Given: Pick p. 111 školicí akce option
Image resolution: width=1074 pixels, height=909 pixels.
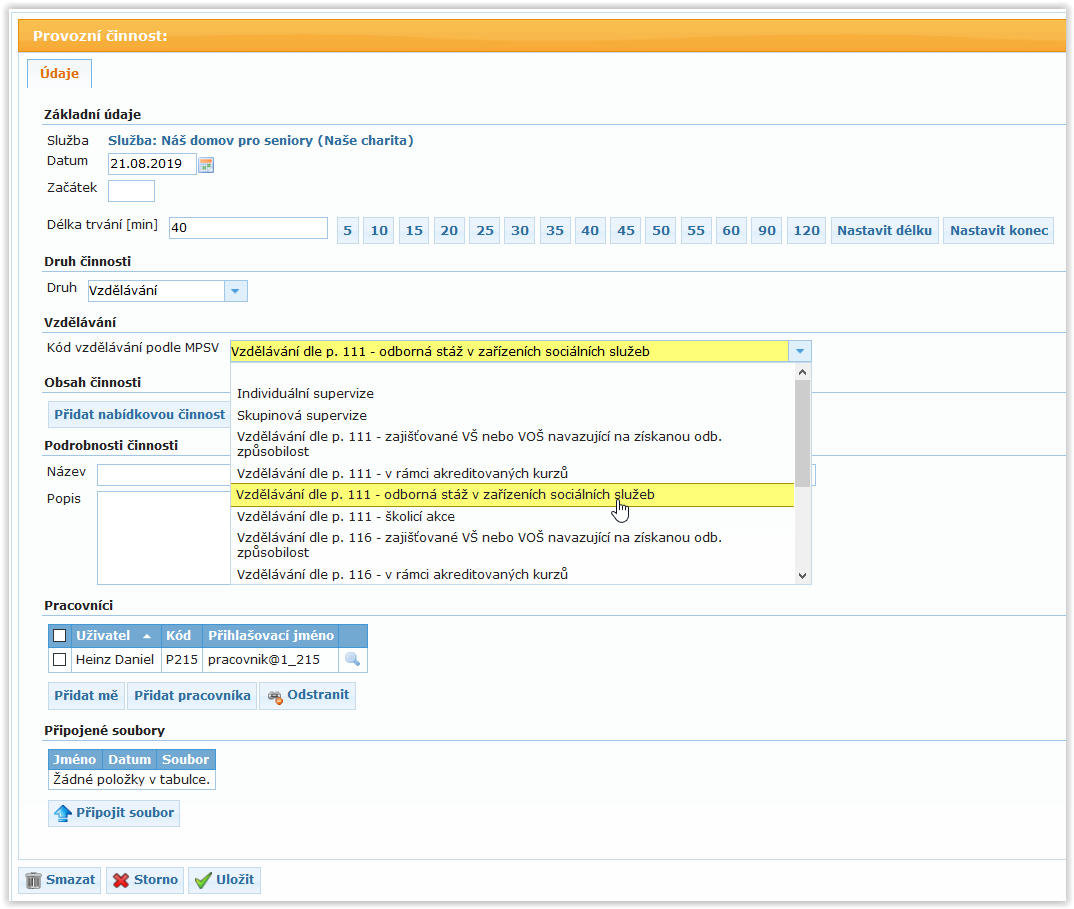Looking at the screenshot, I should point(512,516).
